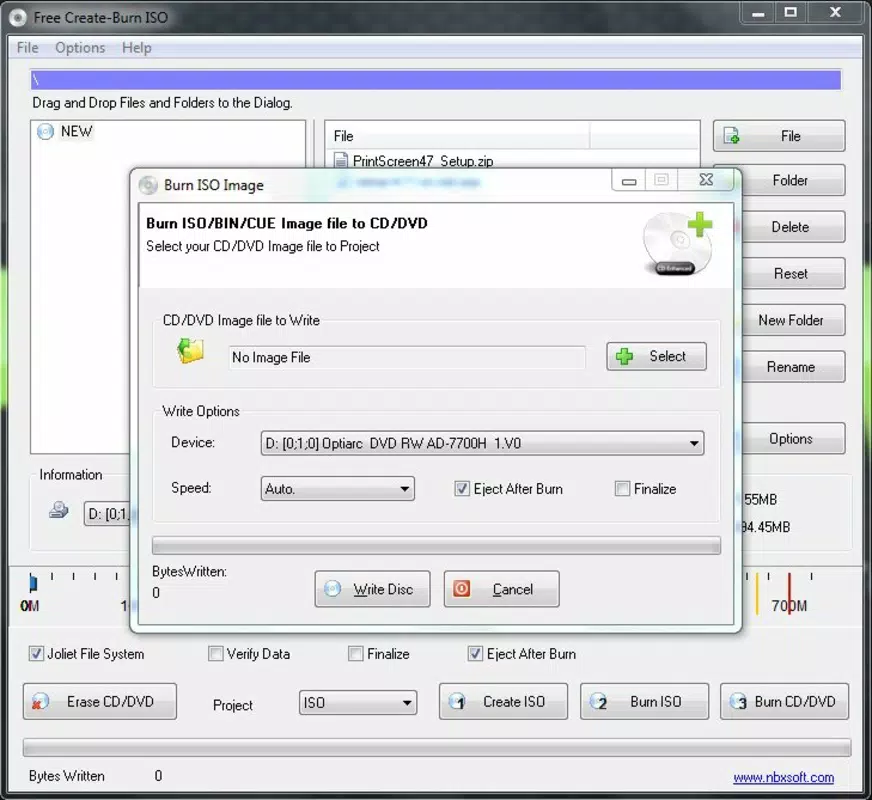Select the NEW disc tree item
Viewport: 872px width, 800px height.
coord(76,132)
